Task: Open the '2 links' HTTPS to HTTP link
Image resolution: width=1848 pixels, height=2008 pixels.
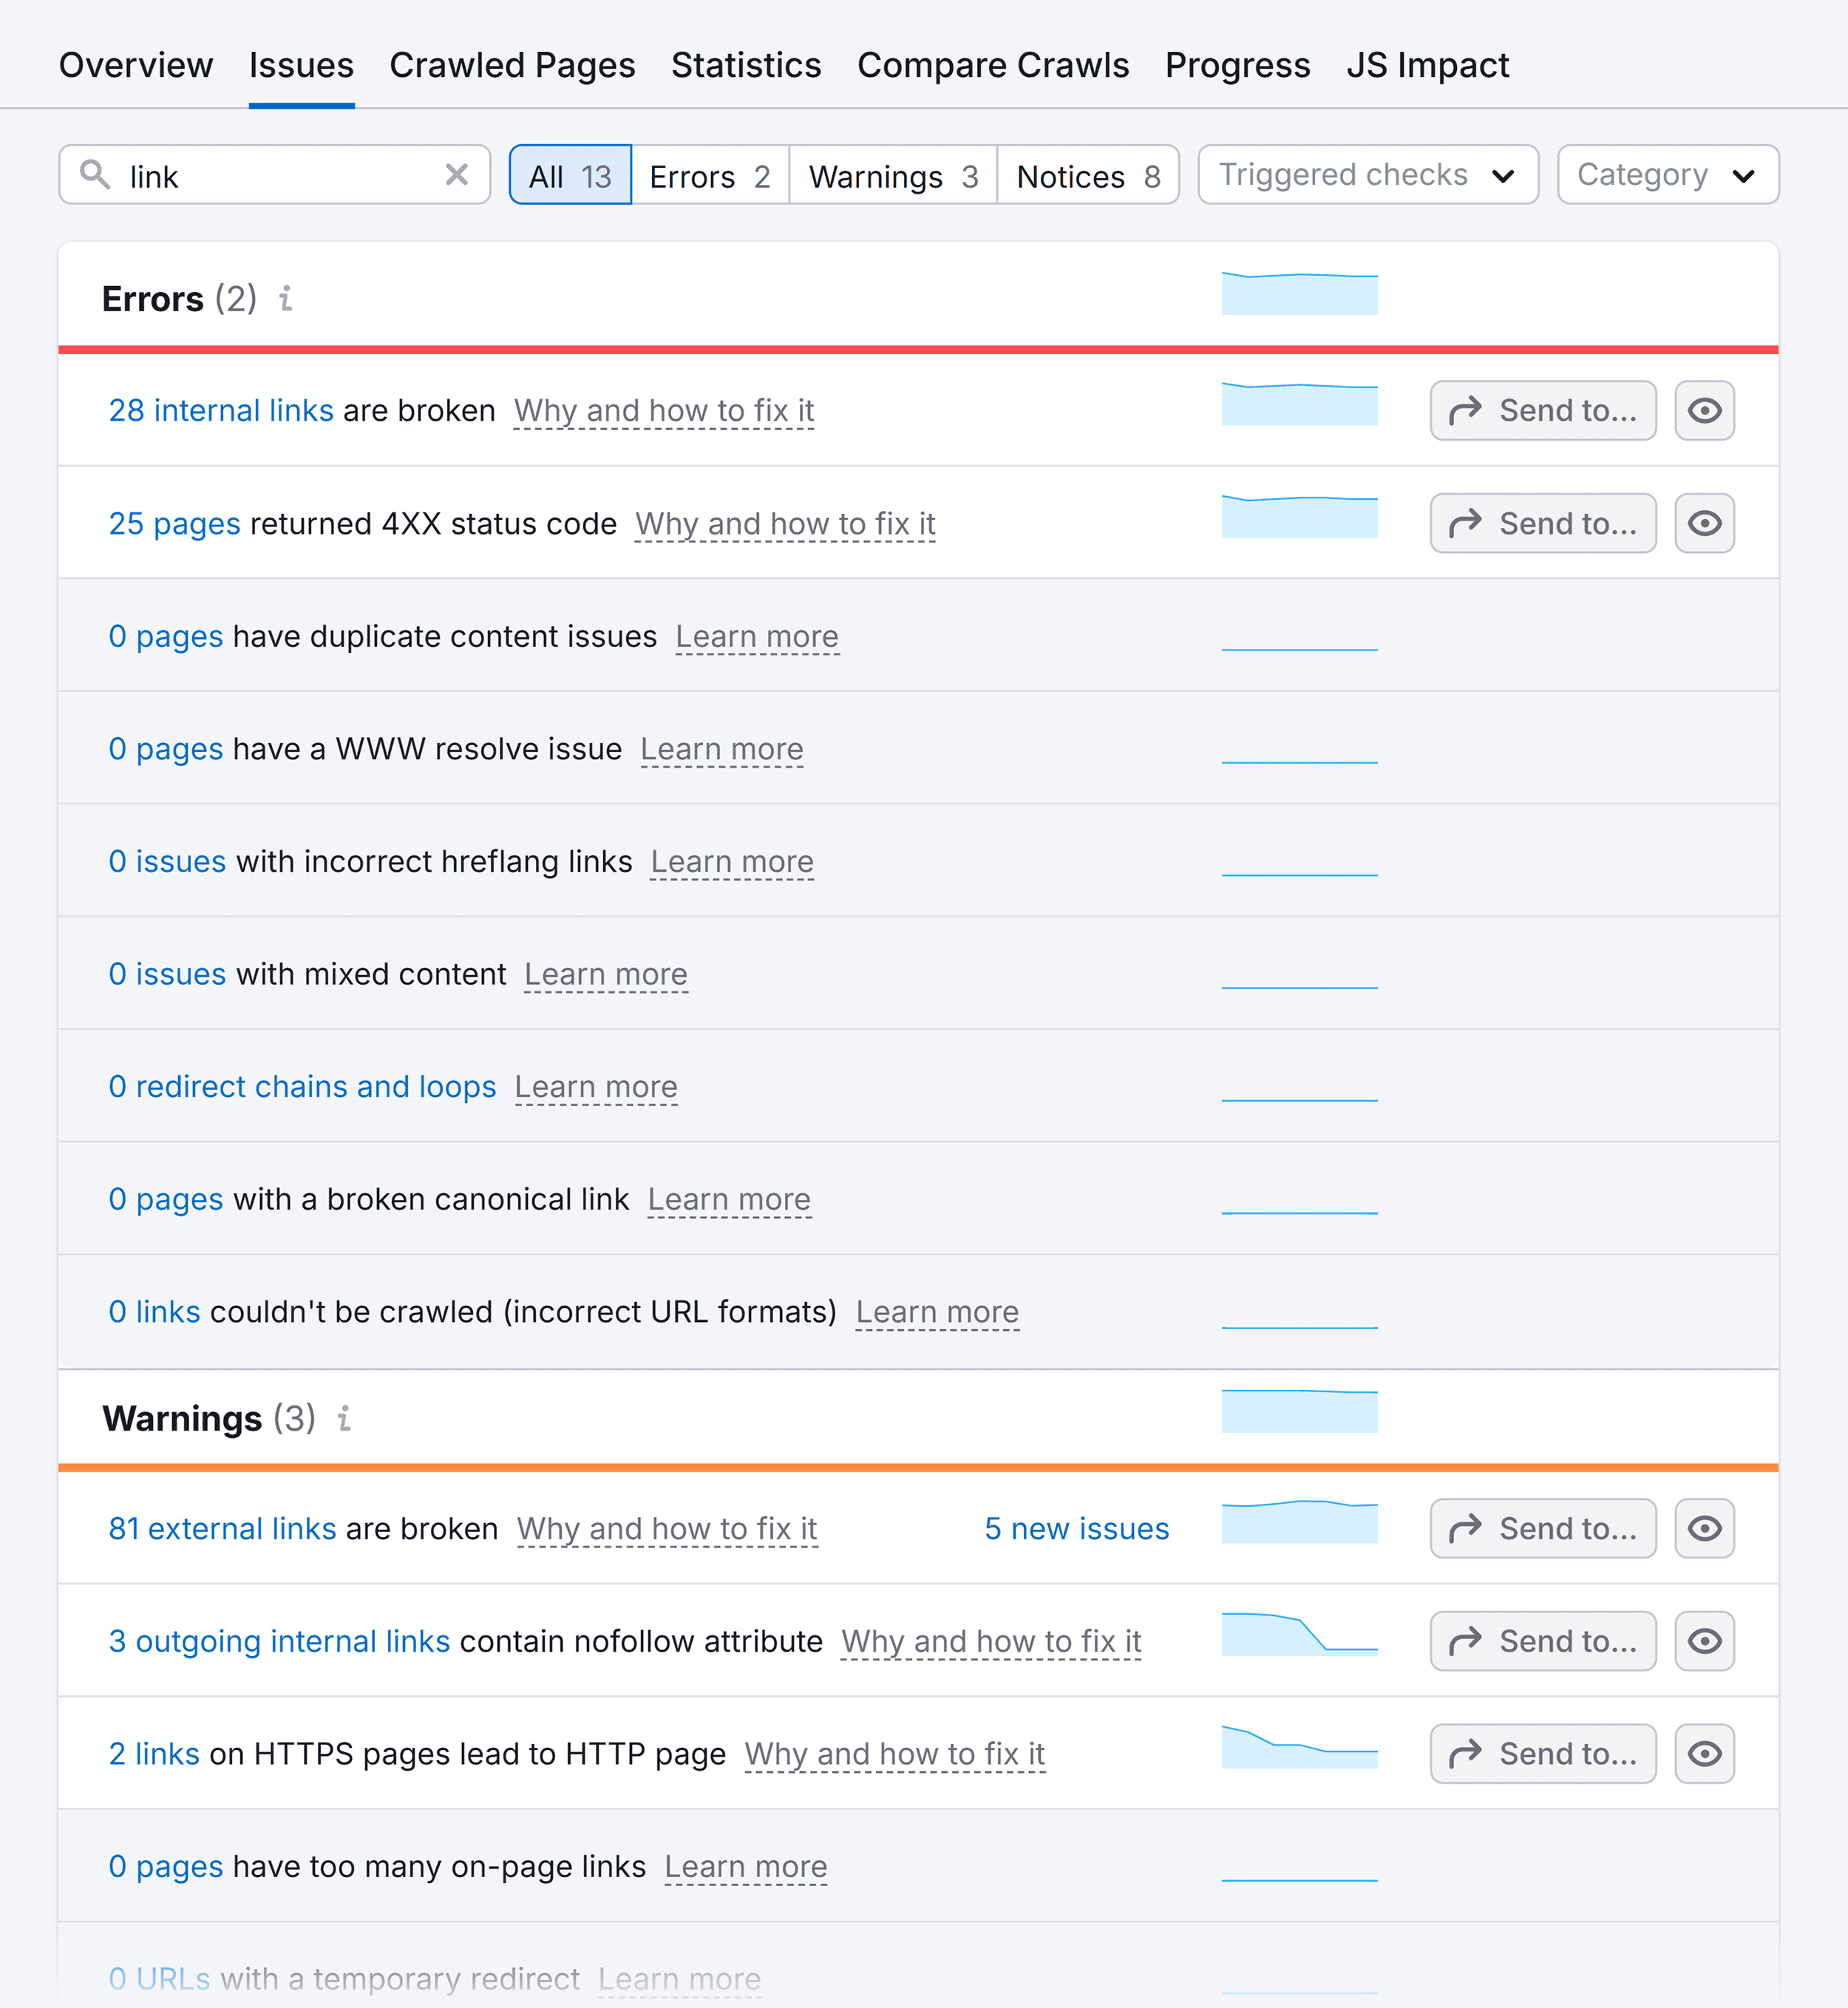Action: point(154,1754)
